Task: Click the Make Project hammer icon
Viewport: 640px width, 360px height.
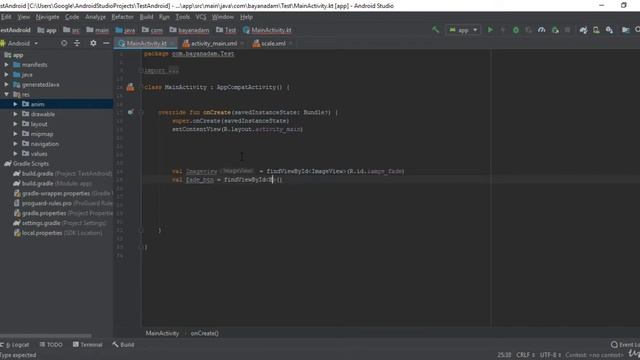Action: coord(436,30)
